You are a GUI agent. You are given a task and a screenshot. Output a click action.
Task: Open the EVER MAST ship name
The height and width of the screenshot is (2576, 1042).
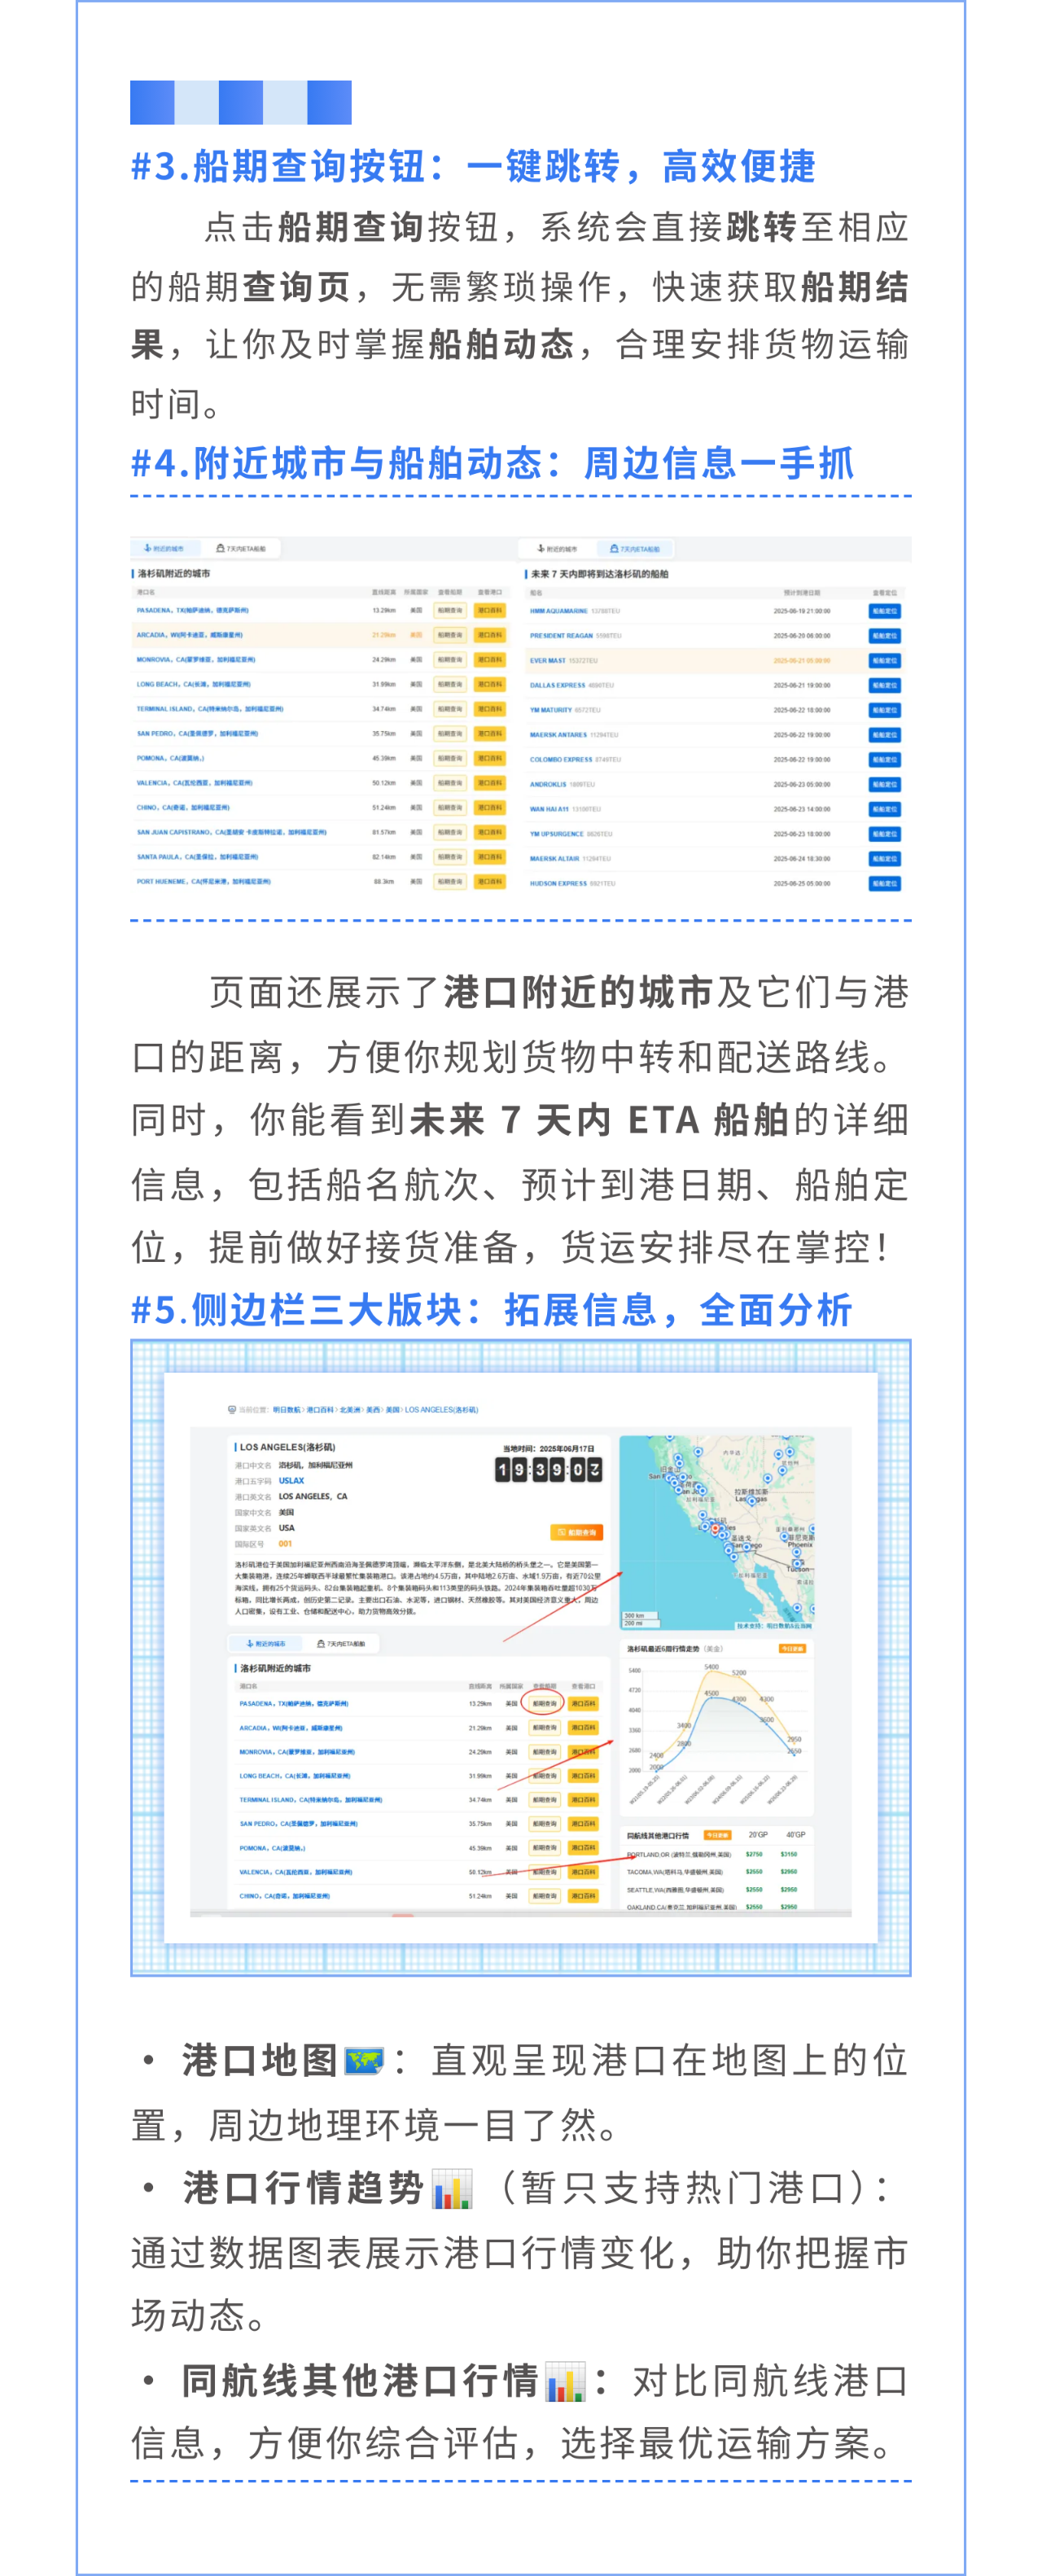[x=548, y=660]
